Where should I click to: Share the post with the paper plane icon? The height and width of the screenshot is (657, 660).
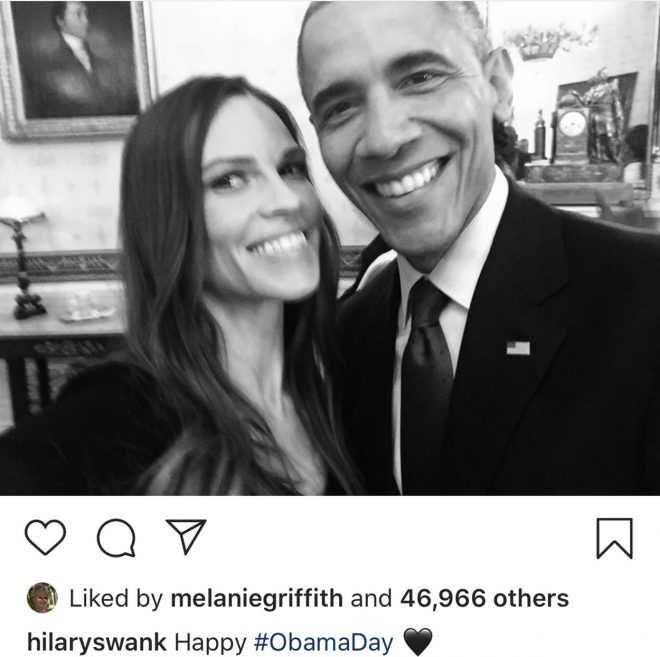click(x=186, y=538)
